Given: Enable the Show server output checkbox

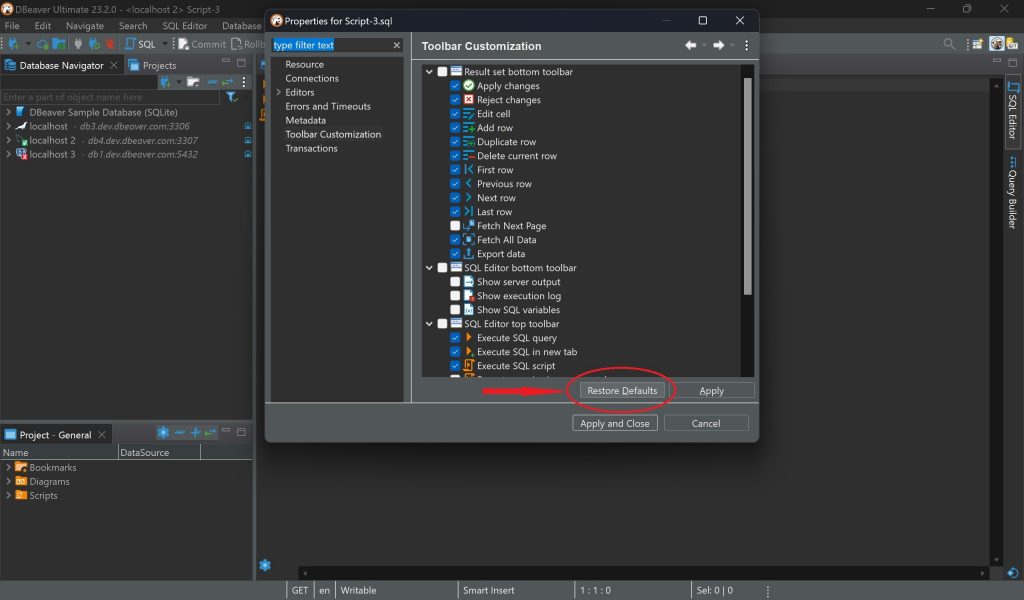Looking at the screenshot, I should coord(455,282).
